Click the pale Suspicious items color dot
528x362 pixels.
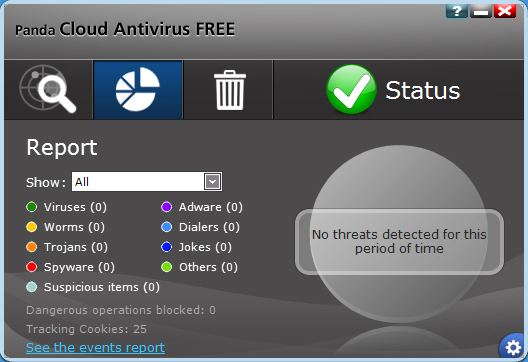pos(32,287)
